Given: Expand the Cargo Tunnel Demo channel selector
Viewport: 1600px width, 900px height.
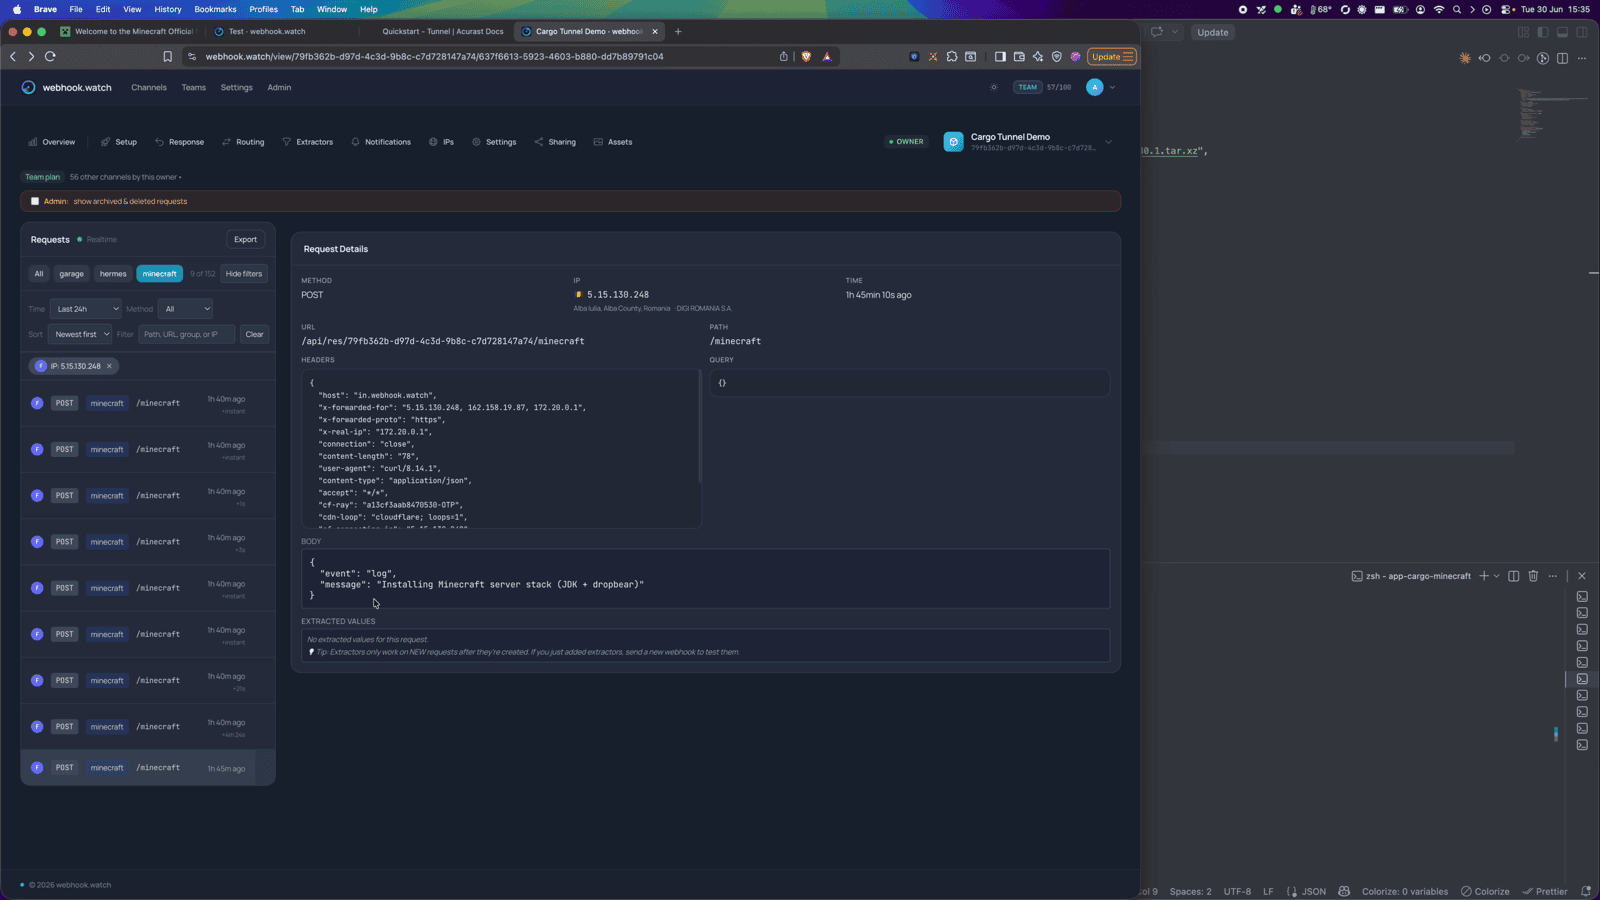Looking at the screenshot, I should [1108, 142].
